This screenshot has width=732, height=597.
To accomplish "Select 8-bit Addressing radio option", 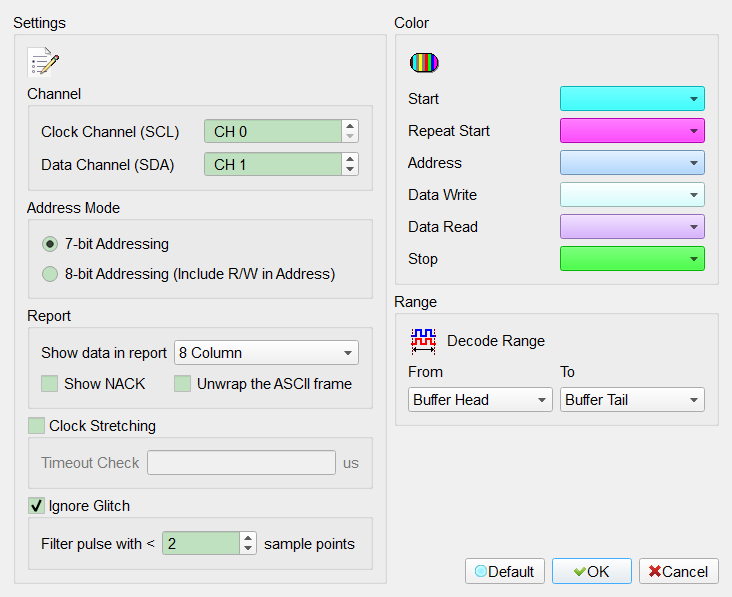I will (50, 274).
